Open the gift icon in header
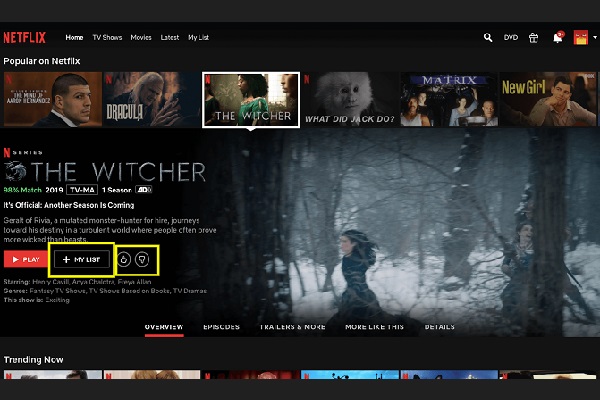The width and height of the screenshot is (600, 400). tap(533, 38)
